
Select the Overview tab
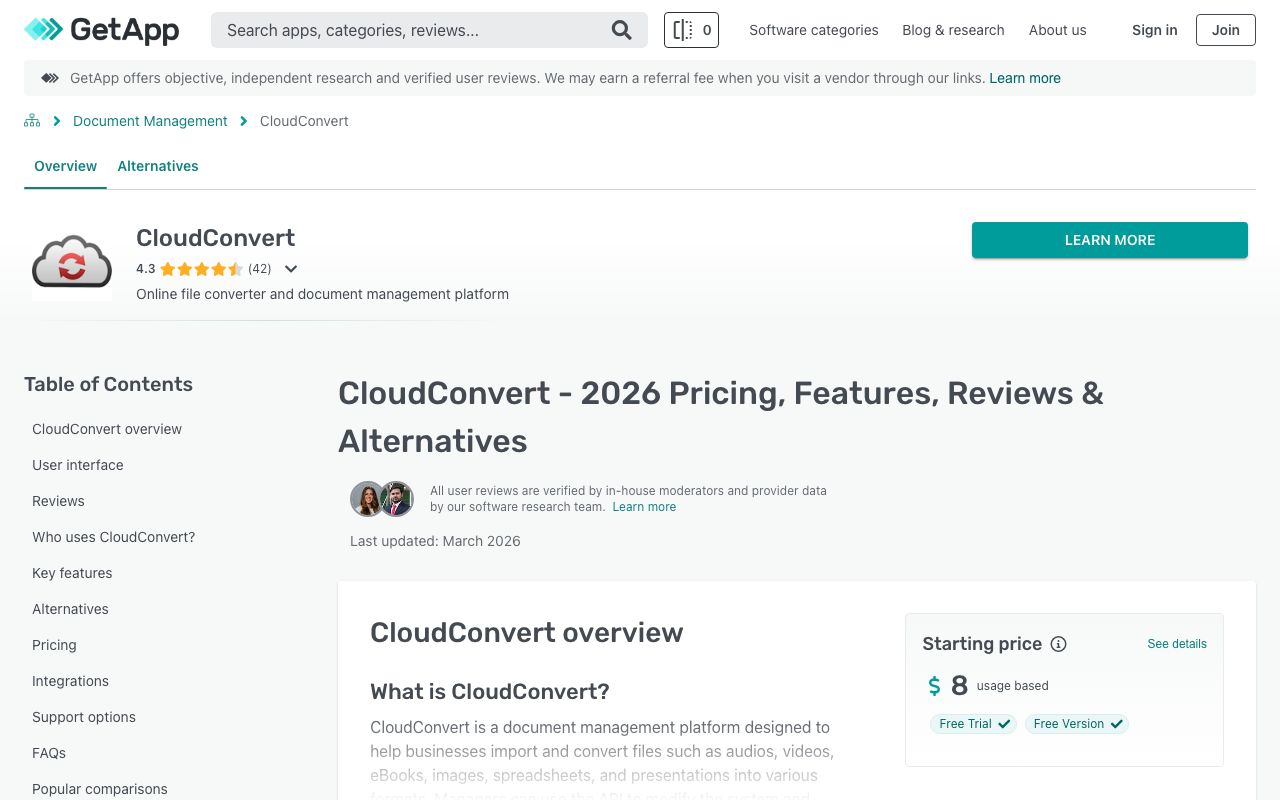click(65, 166)
